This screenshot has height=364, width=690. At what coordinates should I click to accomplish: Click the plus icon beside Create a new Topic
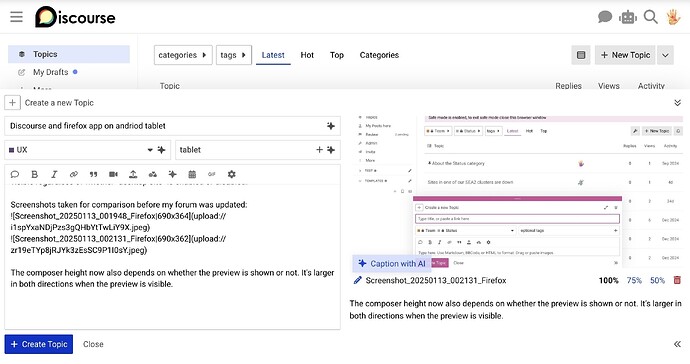click(12, 103)
